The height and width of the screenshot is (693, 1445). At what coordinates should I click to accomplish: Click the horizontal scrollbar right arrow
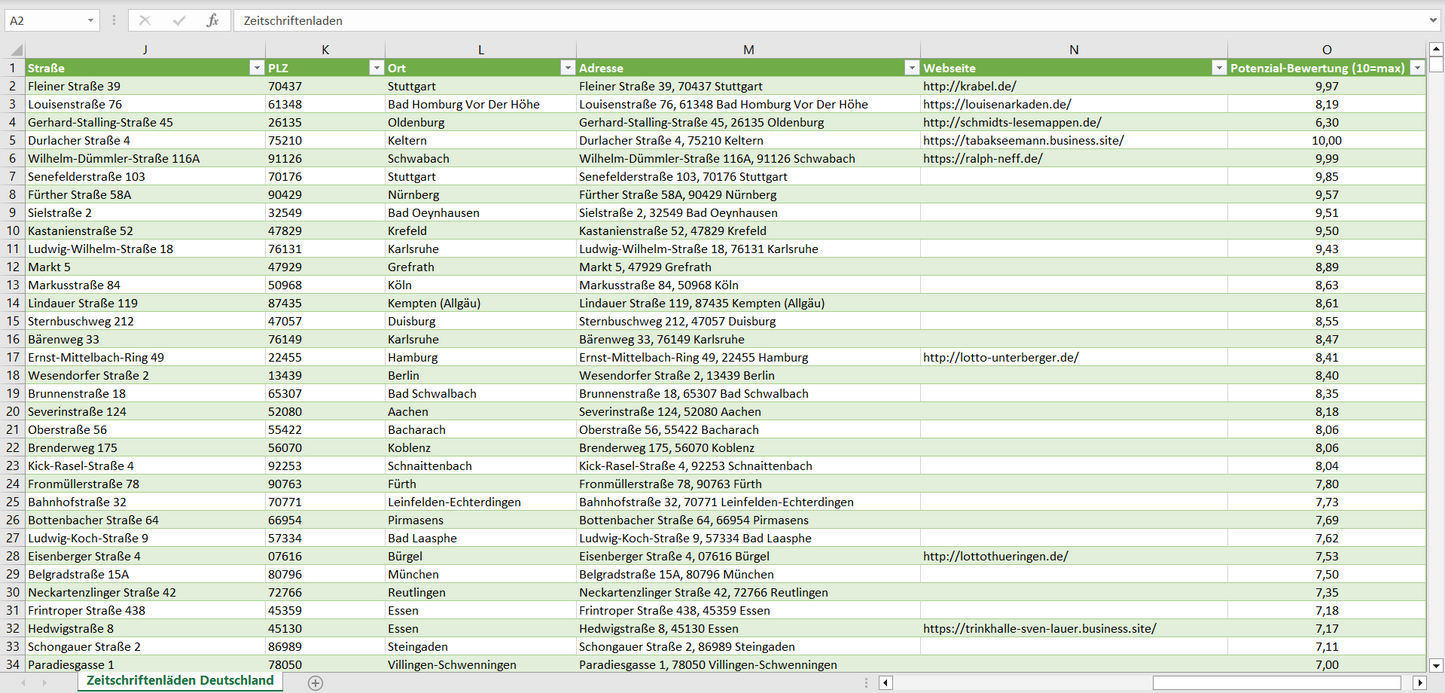[x=1419, y=682]
